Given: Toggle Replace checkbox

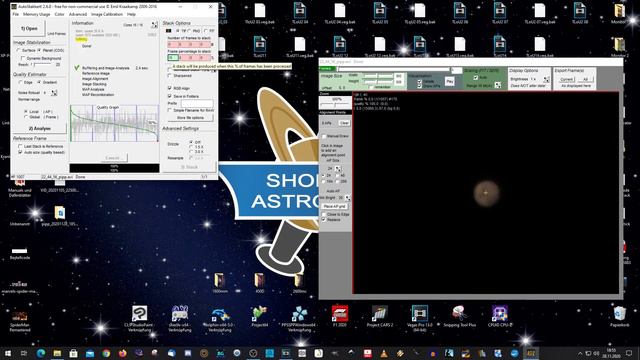Looking at the screenshot, I should (x=324, y=220).
